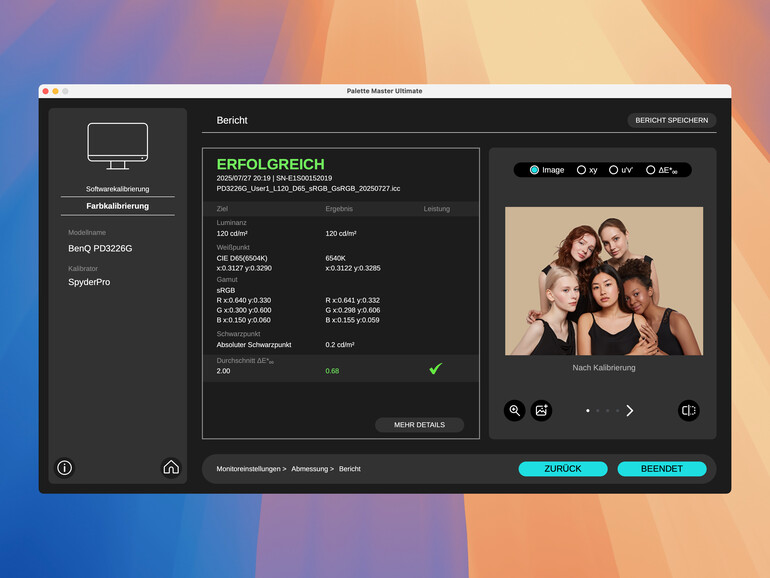Viewport: 770px width, 578px height.
Task: Click the 2.00 Durchschnitt ΔE target value
Action: pyautogui.click(x=223, y=371)
